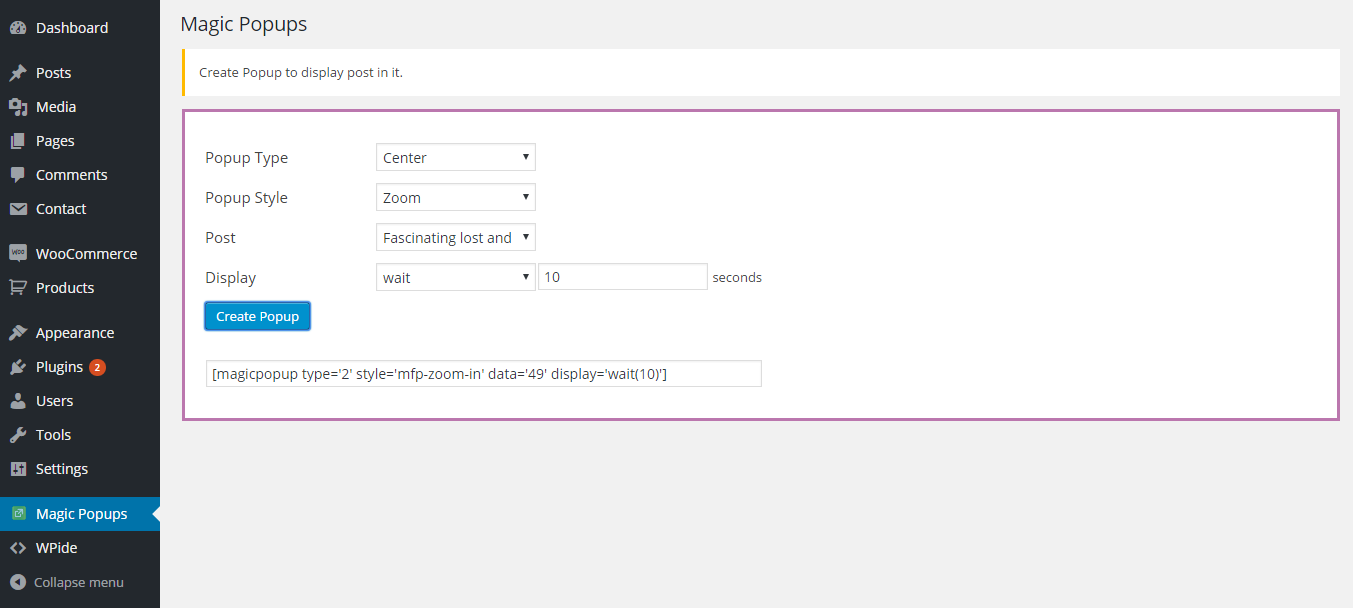
Task: Click the Create Popup button
Action: tap(258, 316)
